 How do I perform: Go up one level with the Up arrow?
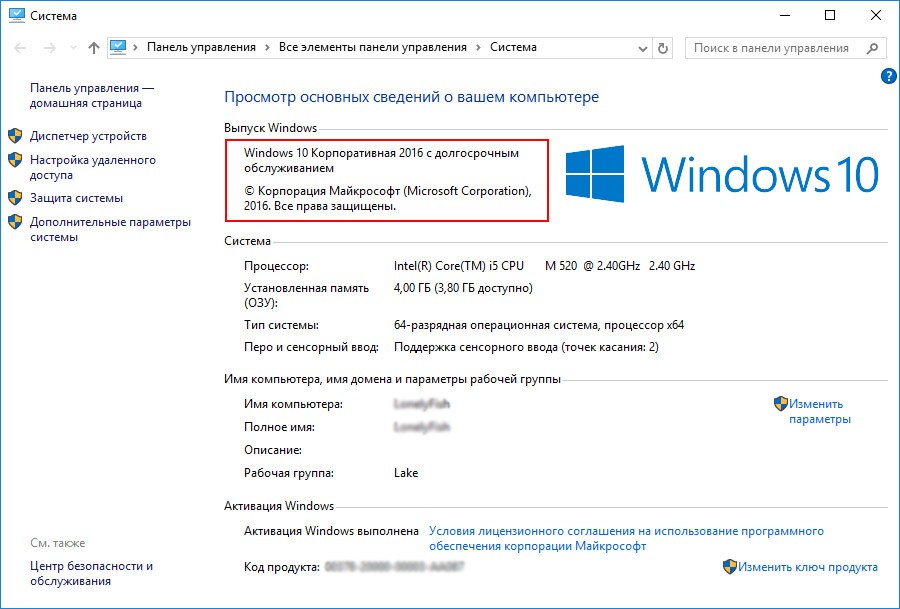[94, 48]
